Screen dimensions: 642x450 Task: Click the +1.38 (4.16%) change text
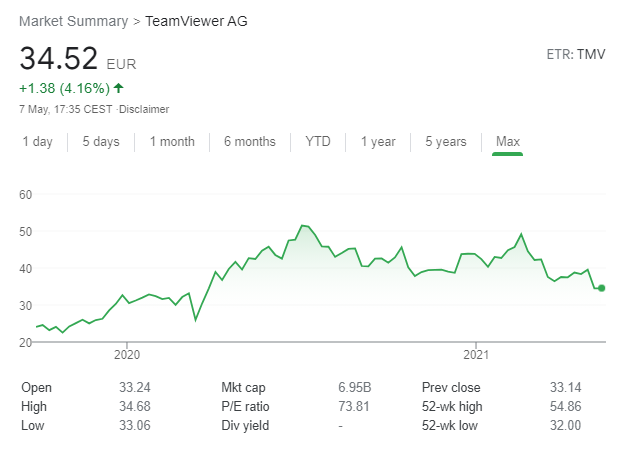pos(65,88)
